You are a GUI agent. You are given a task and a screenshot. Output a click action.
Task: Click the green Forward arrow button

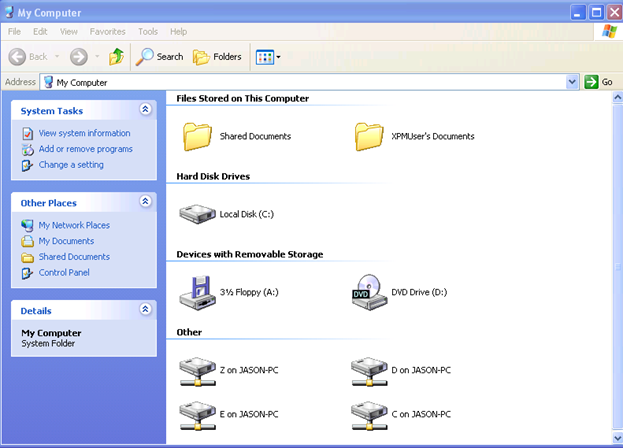pyautogui.click(x=79, y=57)
